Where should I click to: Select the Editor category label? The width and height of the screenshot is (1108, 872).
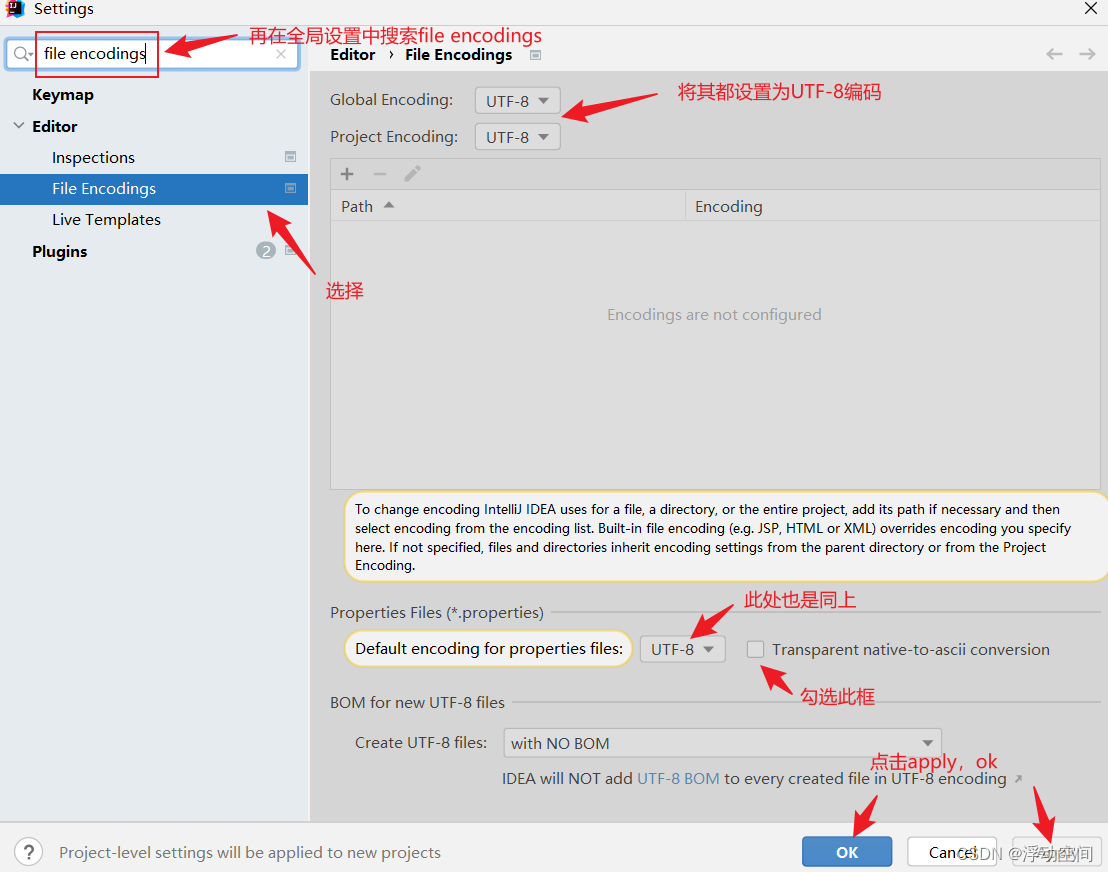pyautogui.click(x=54, y=126)
